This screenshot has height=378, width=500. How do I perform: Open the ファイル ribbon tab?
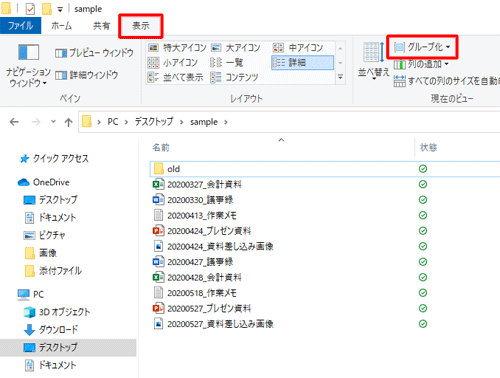[x=20, y=26]
